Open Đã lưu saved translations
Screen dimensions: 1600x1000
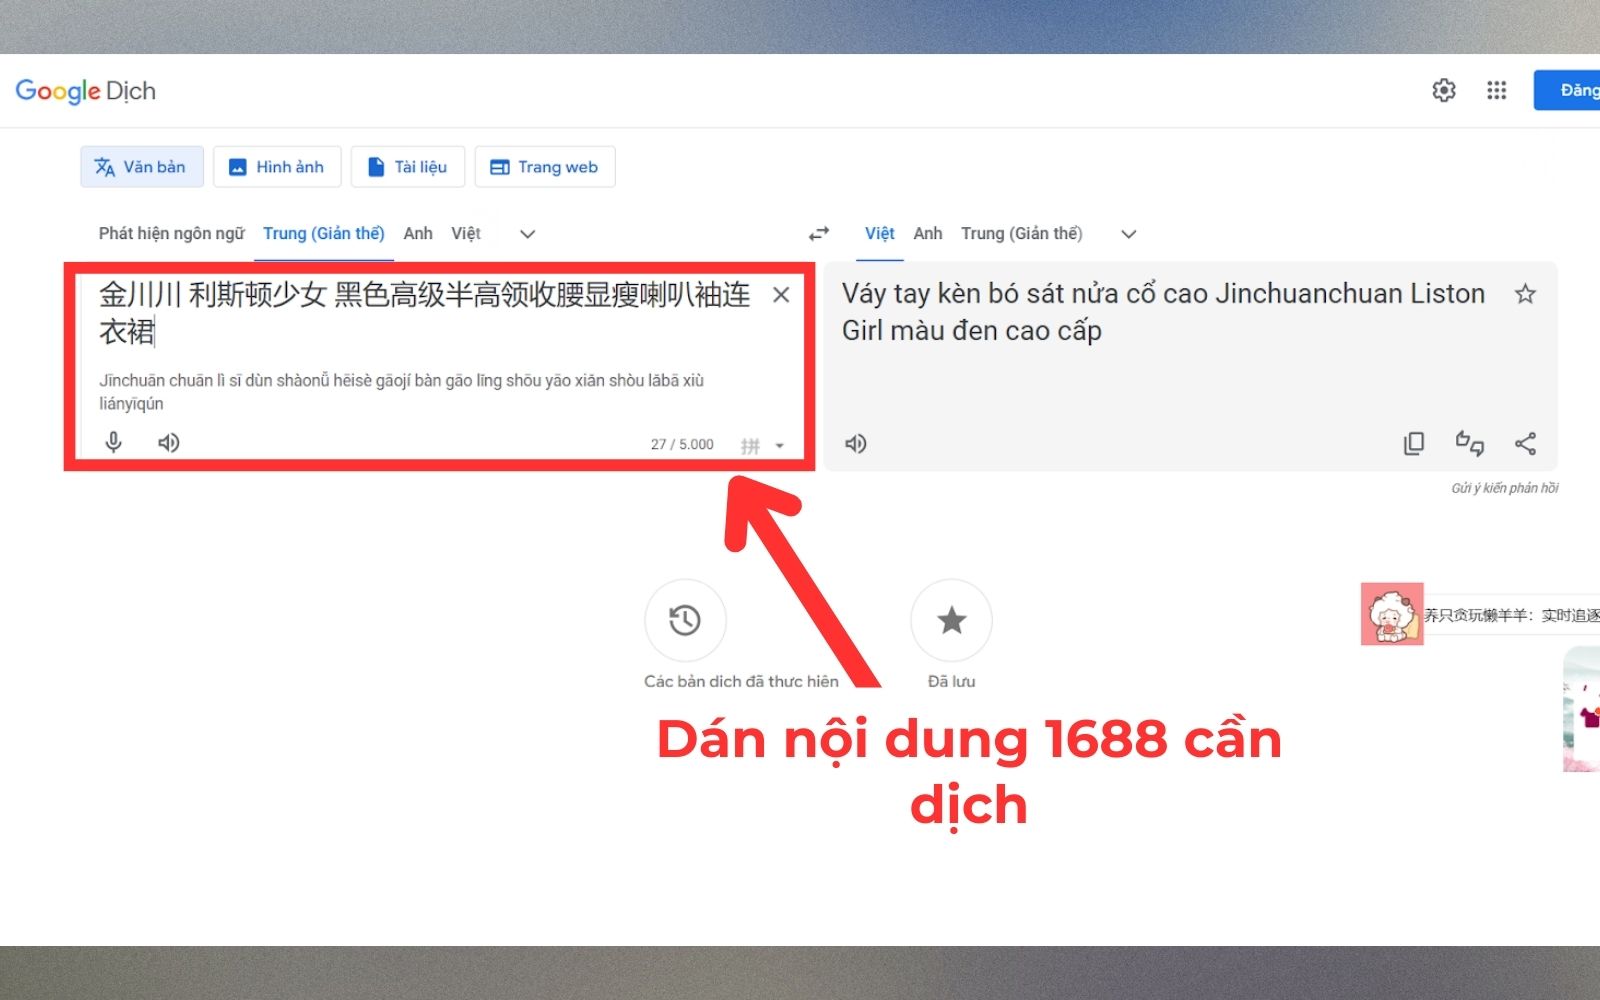951,620
